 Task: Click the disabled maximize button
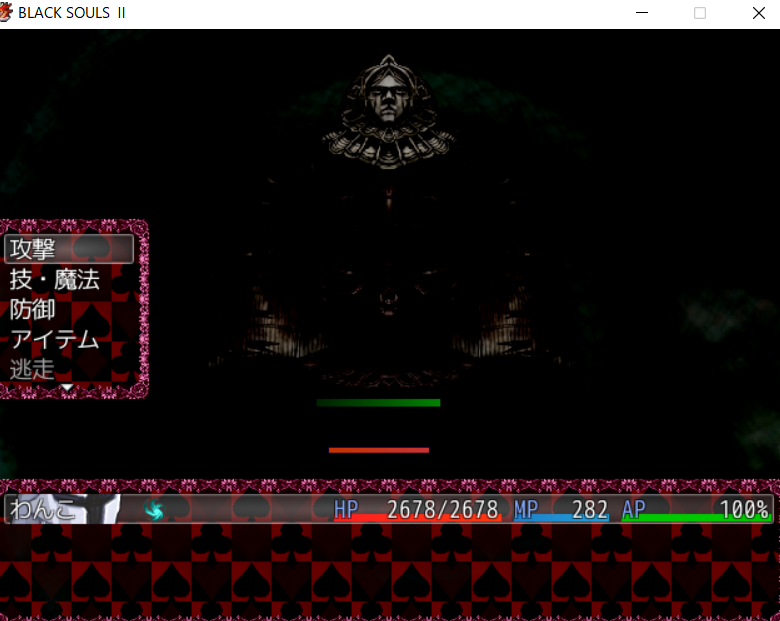700,13
